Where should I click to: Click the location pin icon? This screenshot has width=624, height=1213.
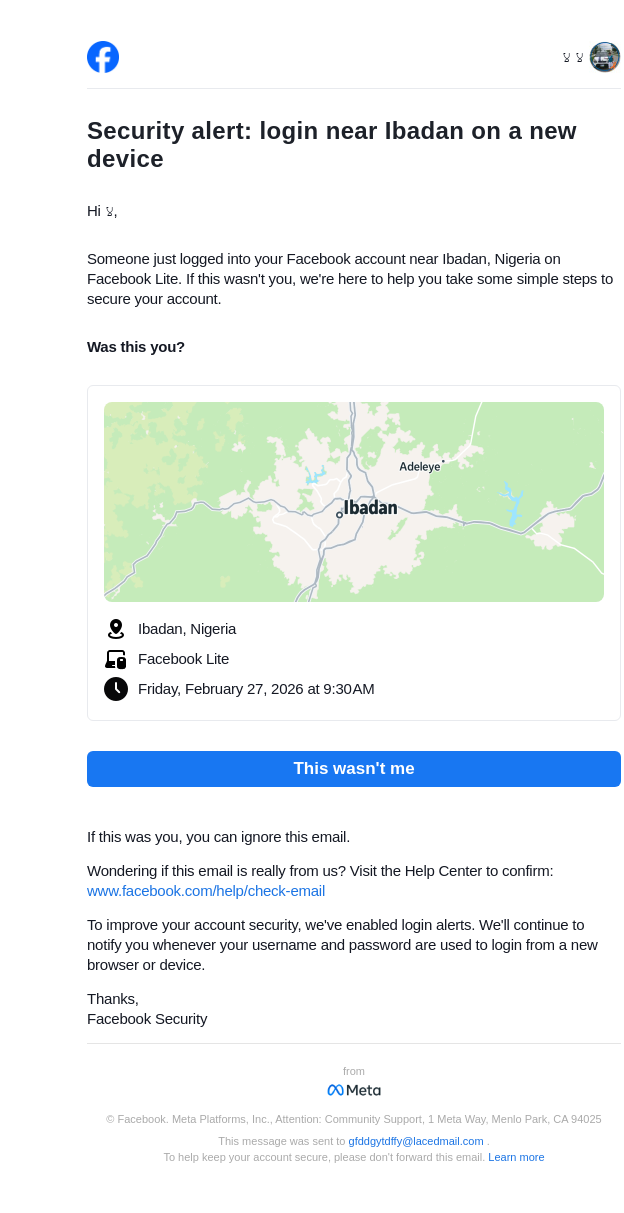[116, 629]
